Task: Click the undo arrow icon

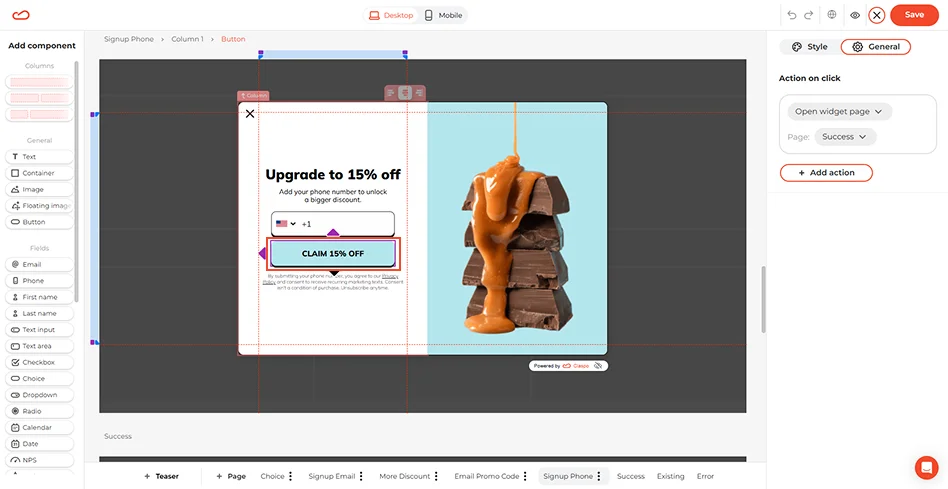Action: click(x=792, y=15)
